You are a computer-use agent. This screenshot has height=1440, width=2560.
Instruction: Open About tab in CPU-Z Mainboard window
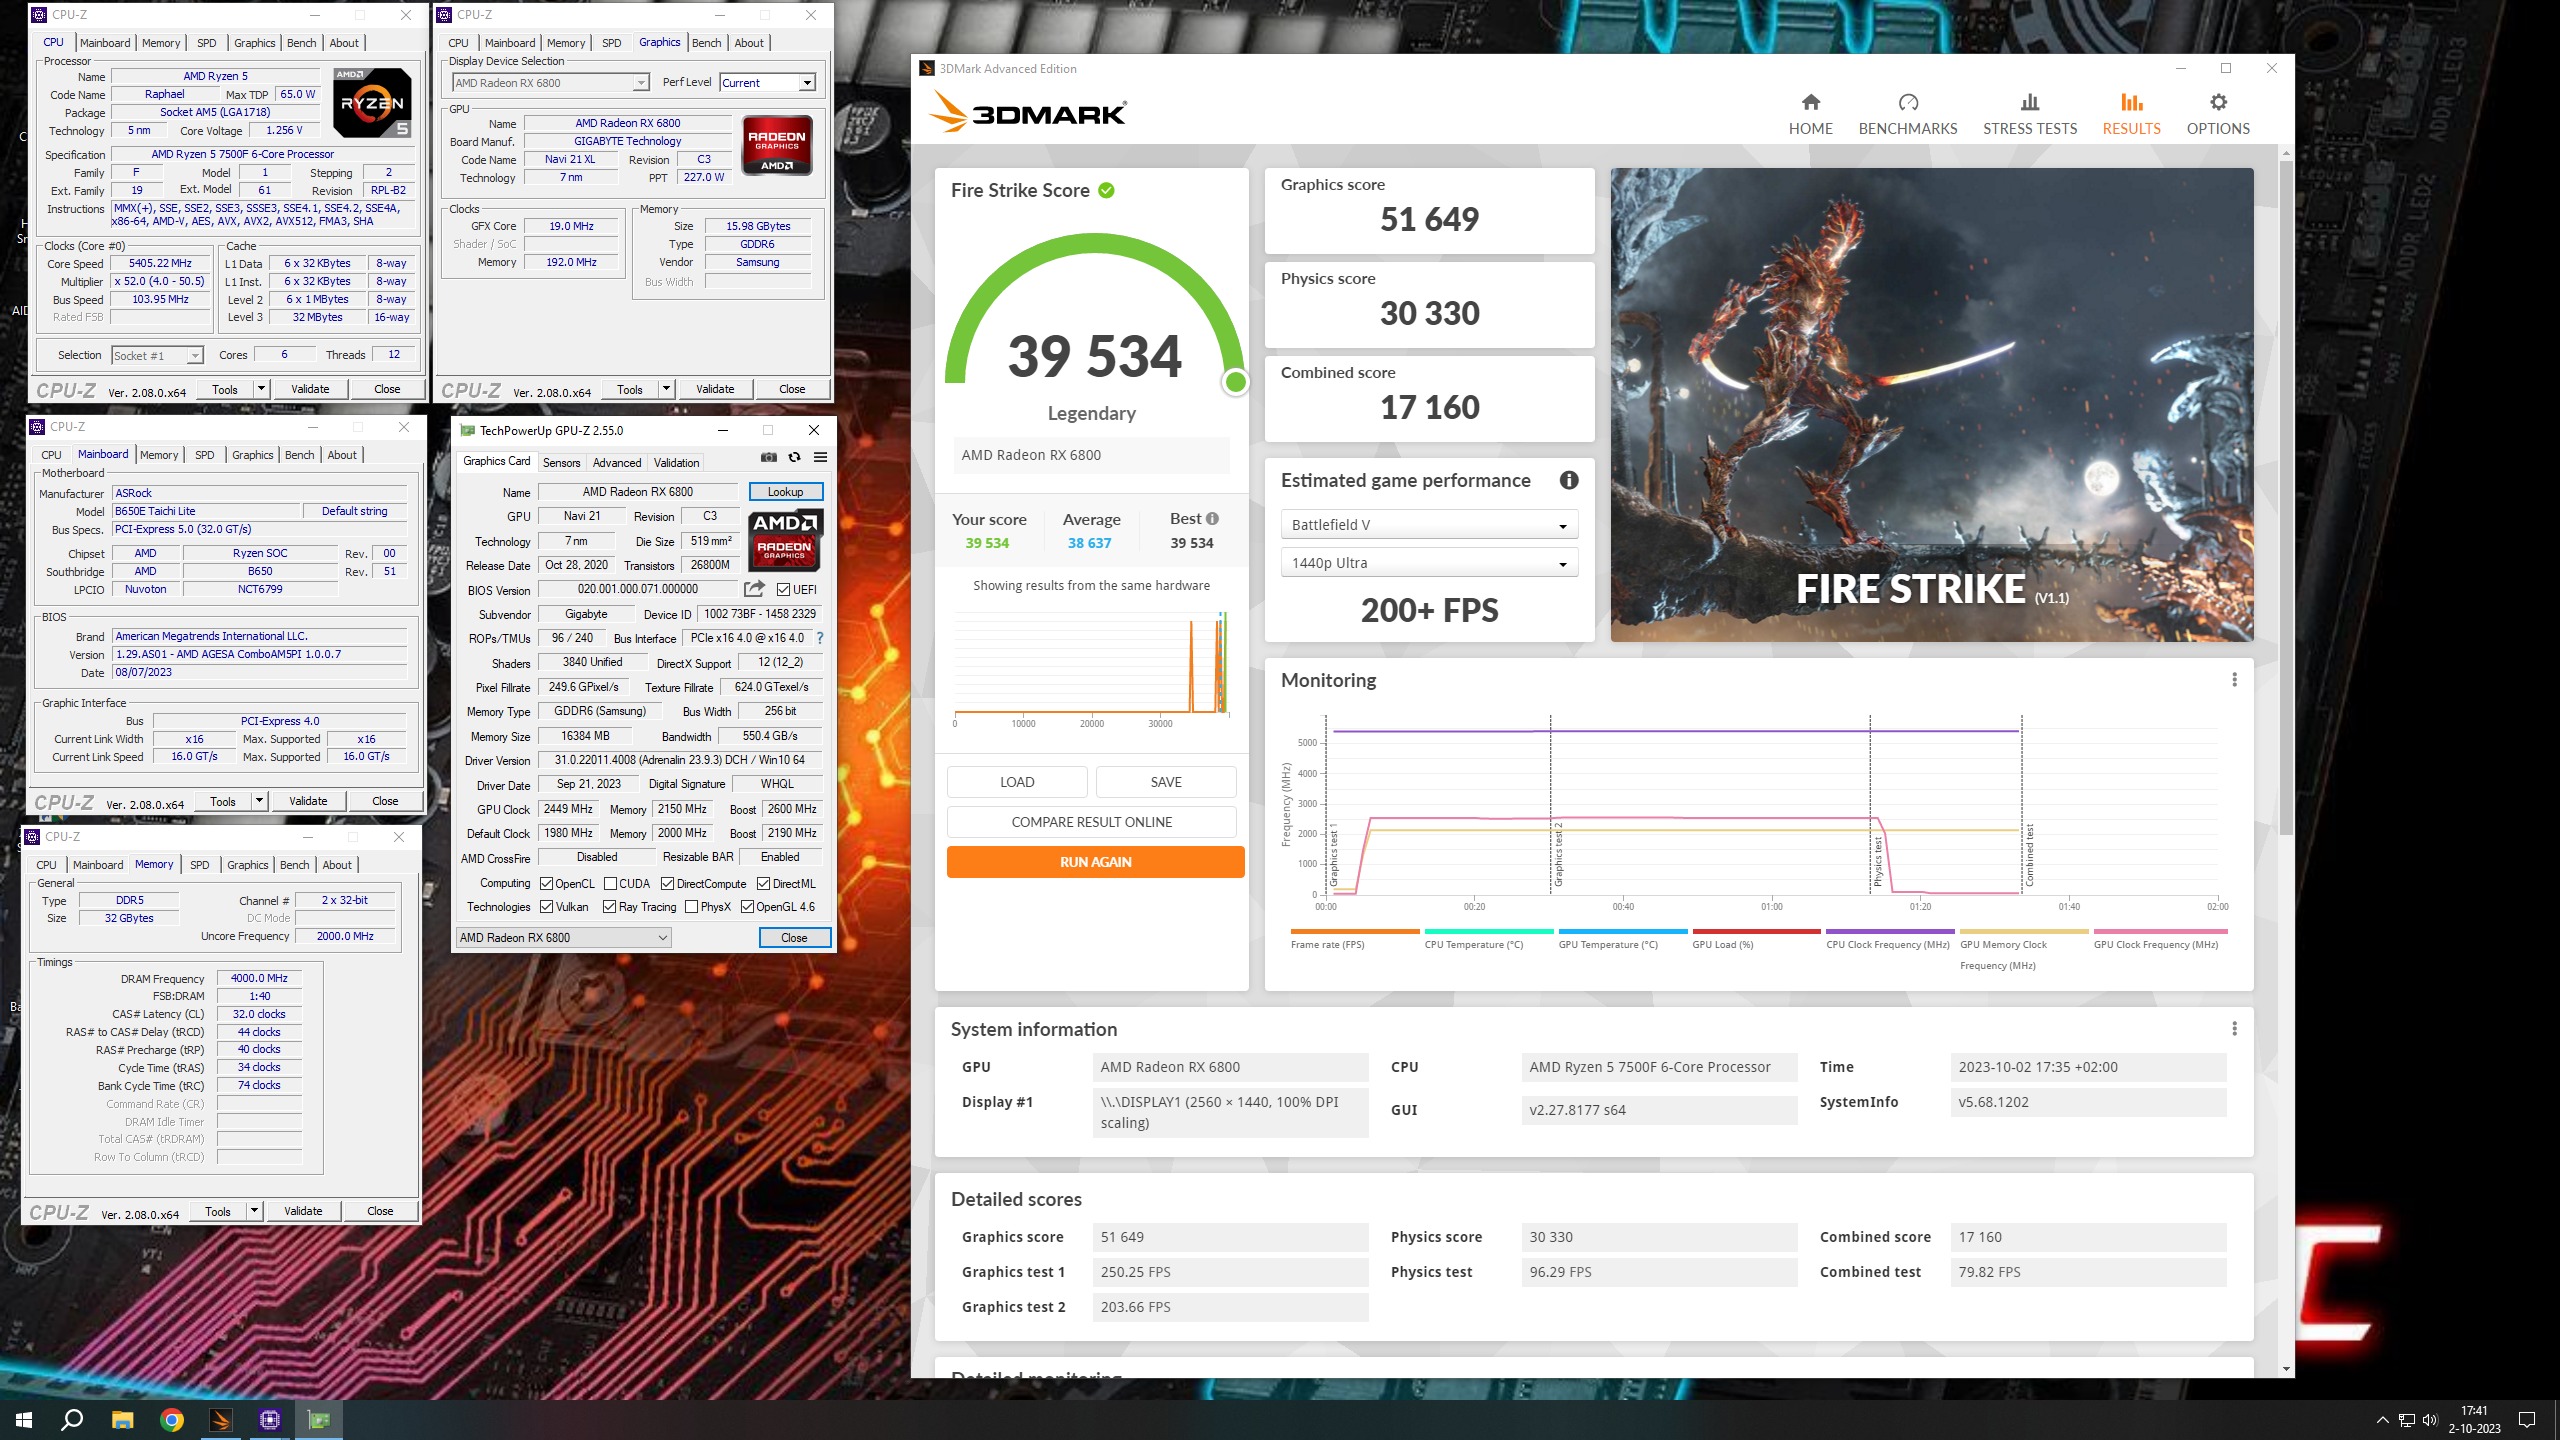click(x=342, y=455)
